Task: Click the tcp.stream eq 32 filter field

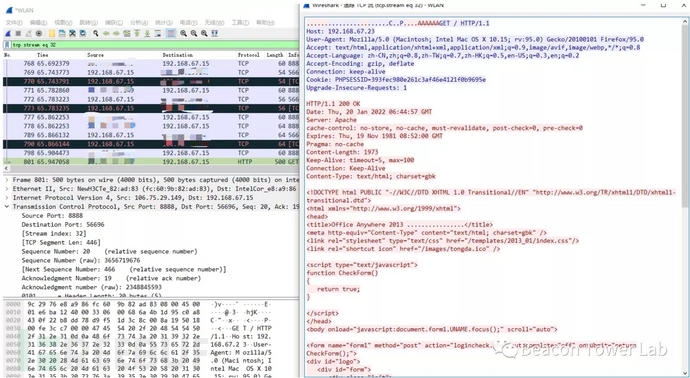Action: coord(154,45)
